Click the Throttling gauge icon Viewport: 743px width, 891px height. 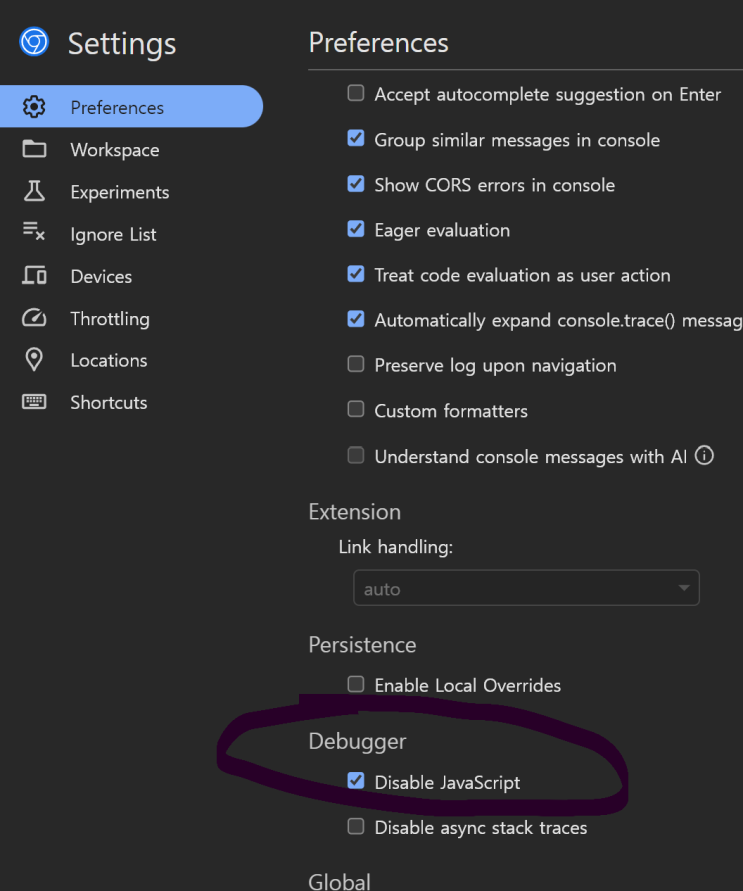coord(34,319)
